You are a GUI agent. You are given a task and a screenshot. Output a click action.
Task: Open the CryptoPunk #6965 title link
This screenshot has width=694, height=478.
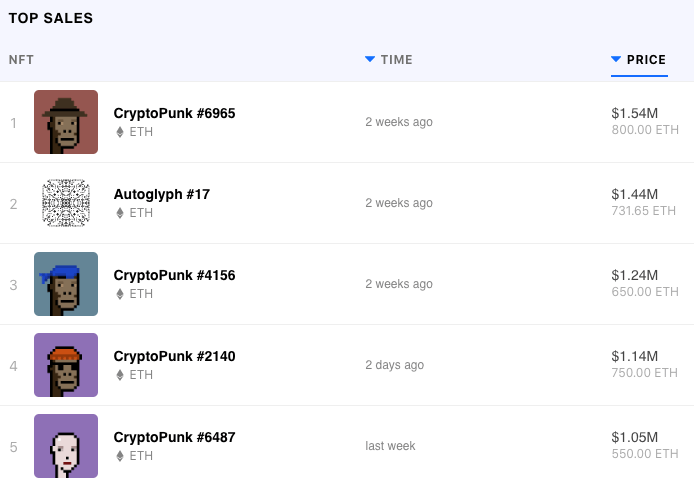click(x=174, y=113)
